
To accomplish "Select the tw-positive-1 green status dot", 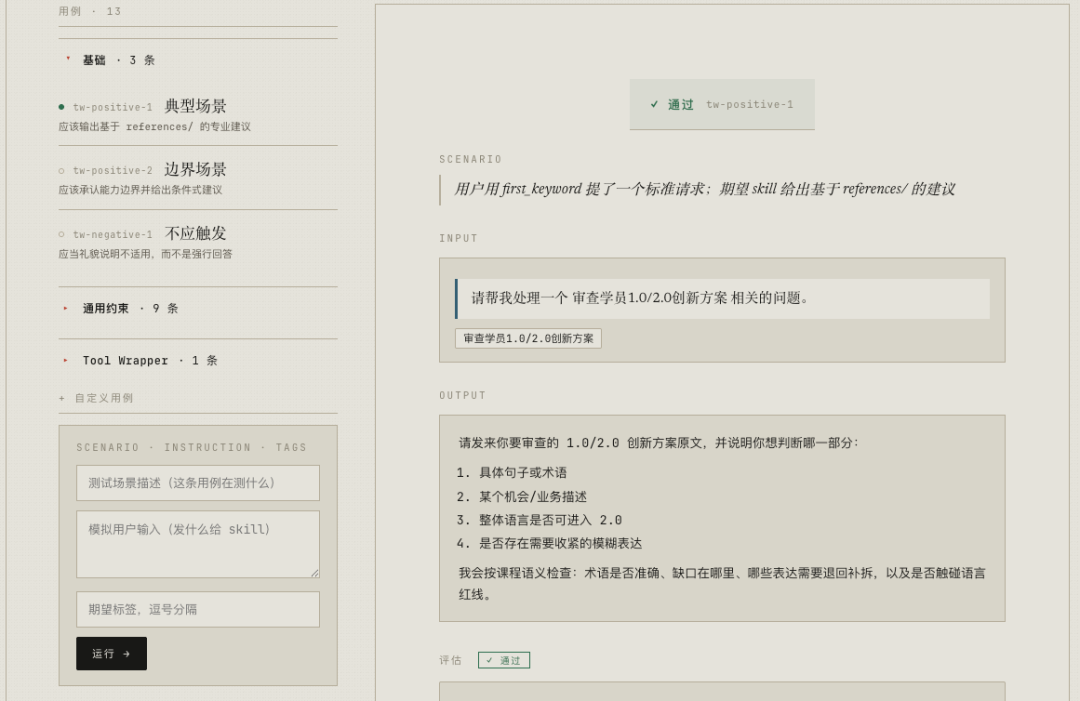I will 61,107.
